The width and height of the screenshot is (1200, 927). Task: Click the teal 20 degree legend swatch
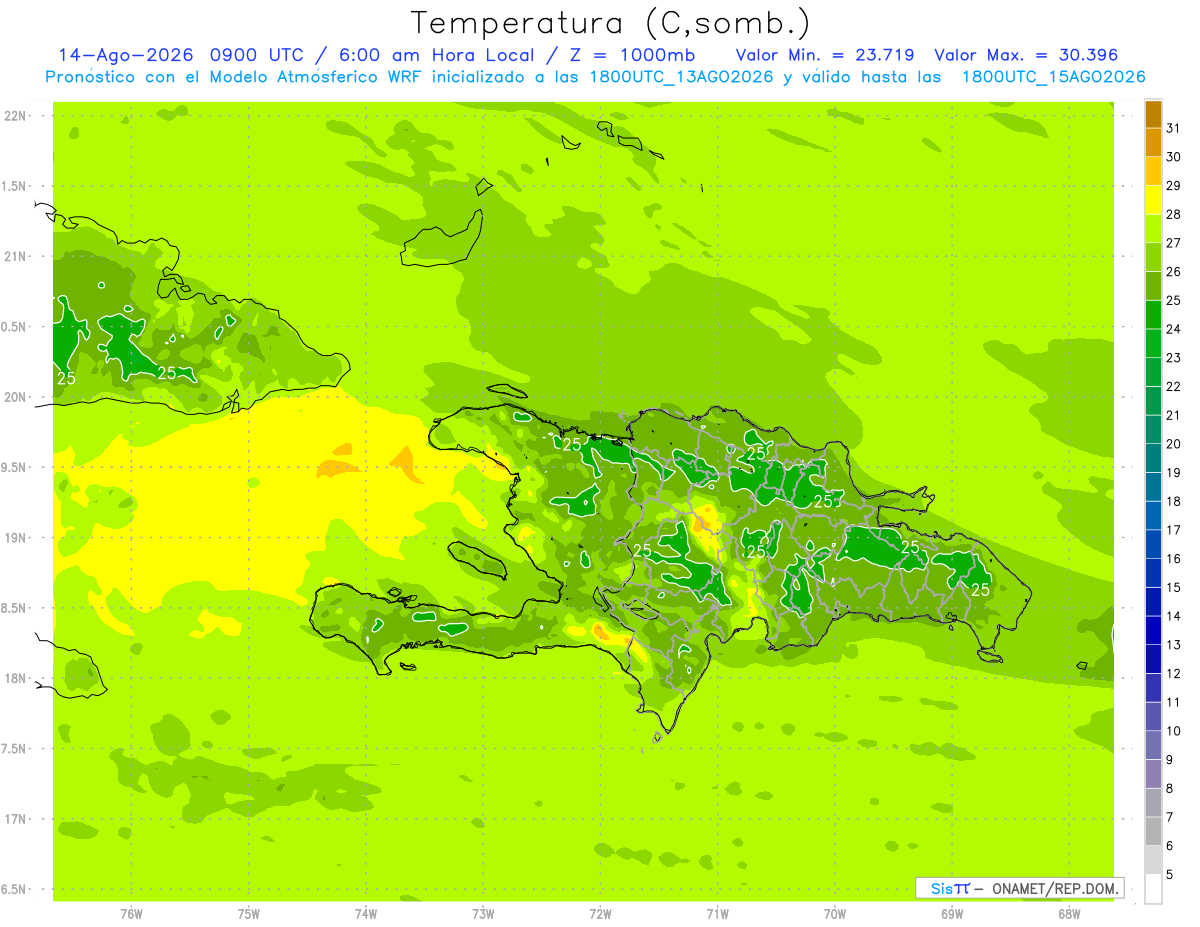tap(1153, 458)
